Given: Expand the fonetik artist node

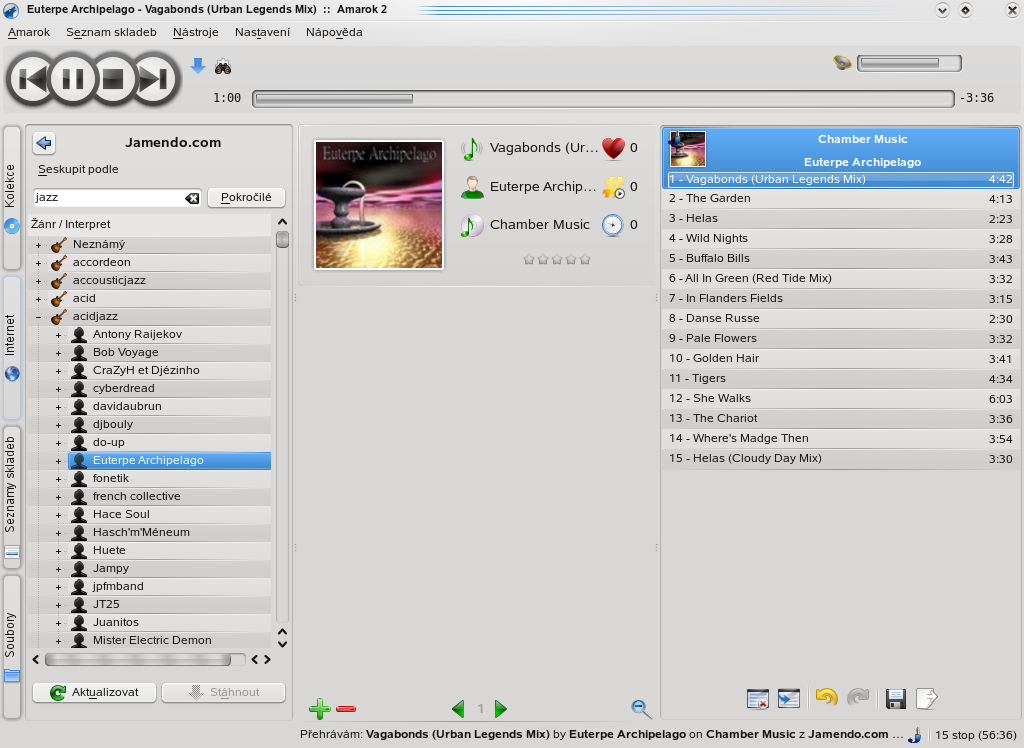Looking at the screenshot, I should click(59, 480).
